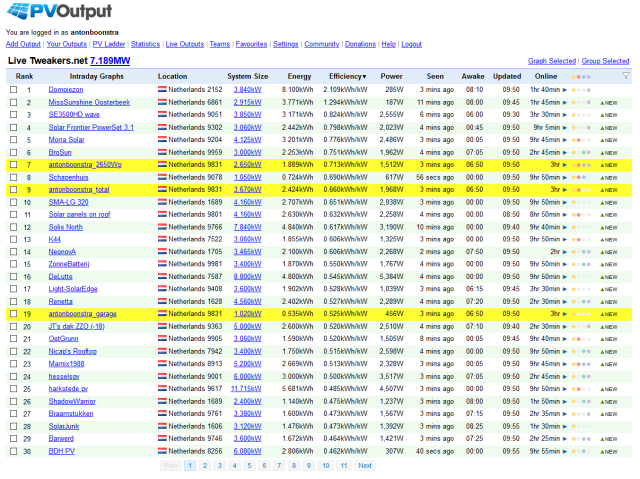Click the green NEW badge in antonboonstra_total row
Viewport: 640px width, 479px height.
(x=609, y=190)
